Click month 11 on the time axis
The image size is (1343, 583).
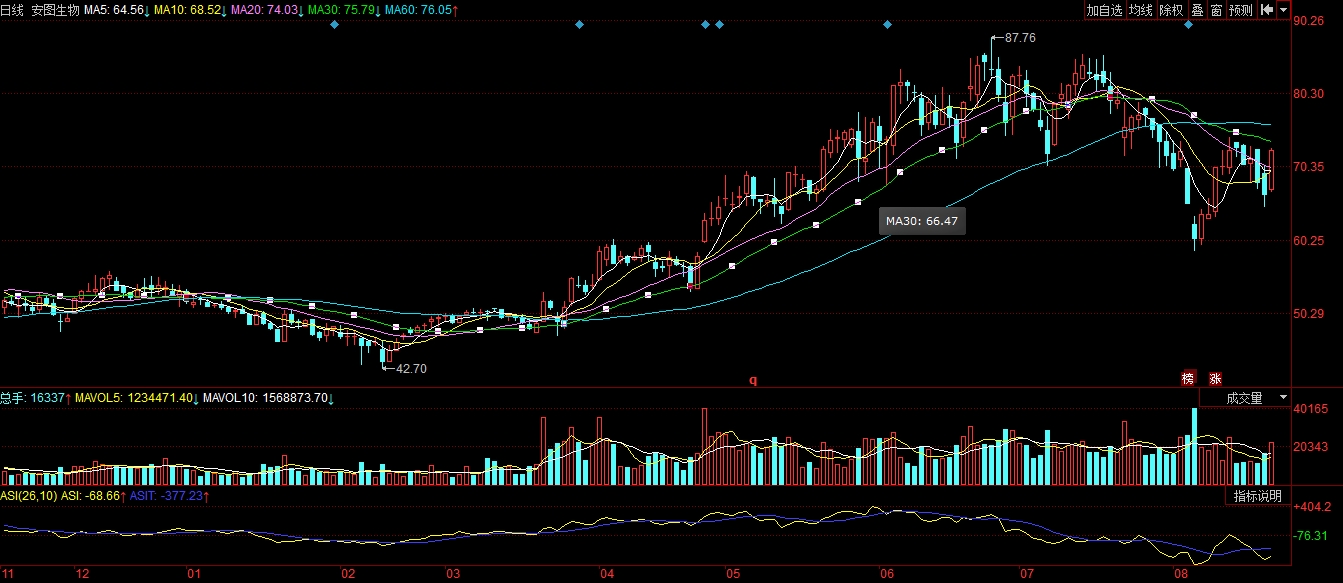(9, 575)
